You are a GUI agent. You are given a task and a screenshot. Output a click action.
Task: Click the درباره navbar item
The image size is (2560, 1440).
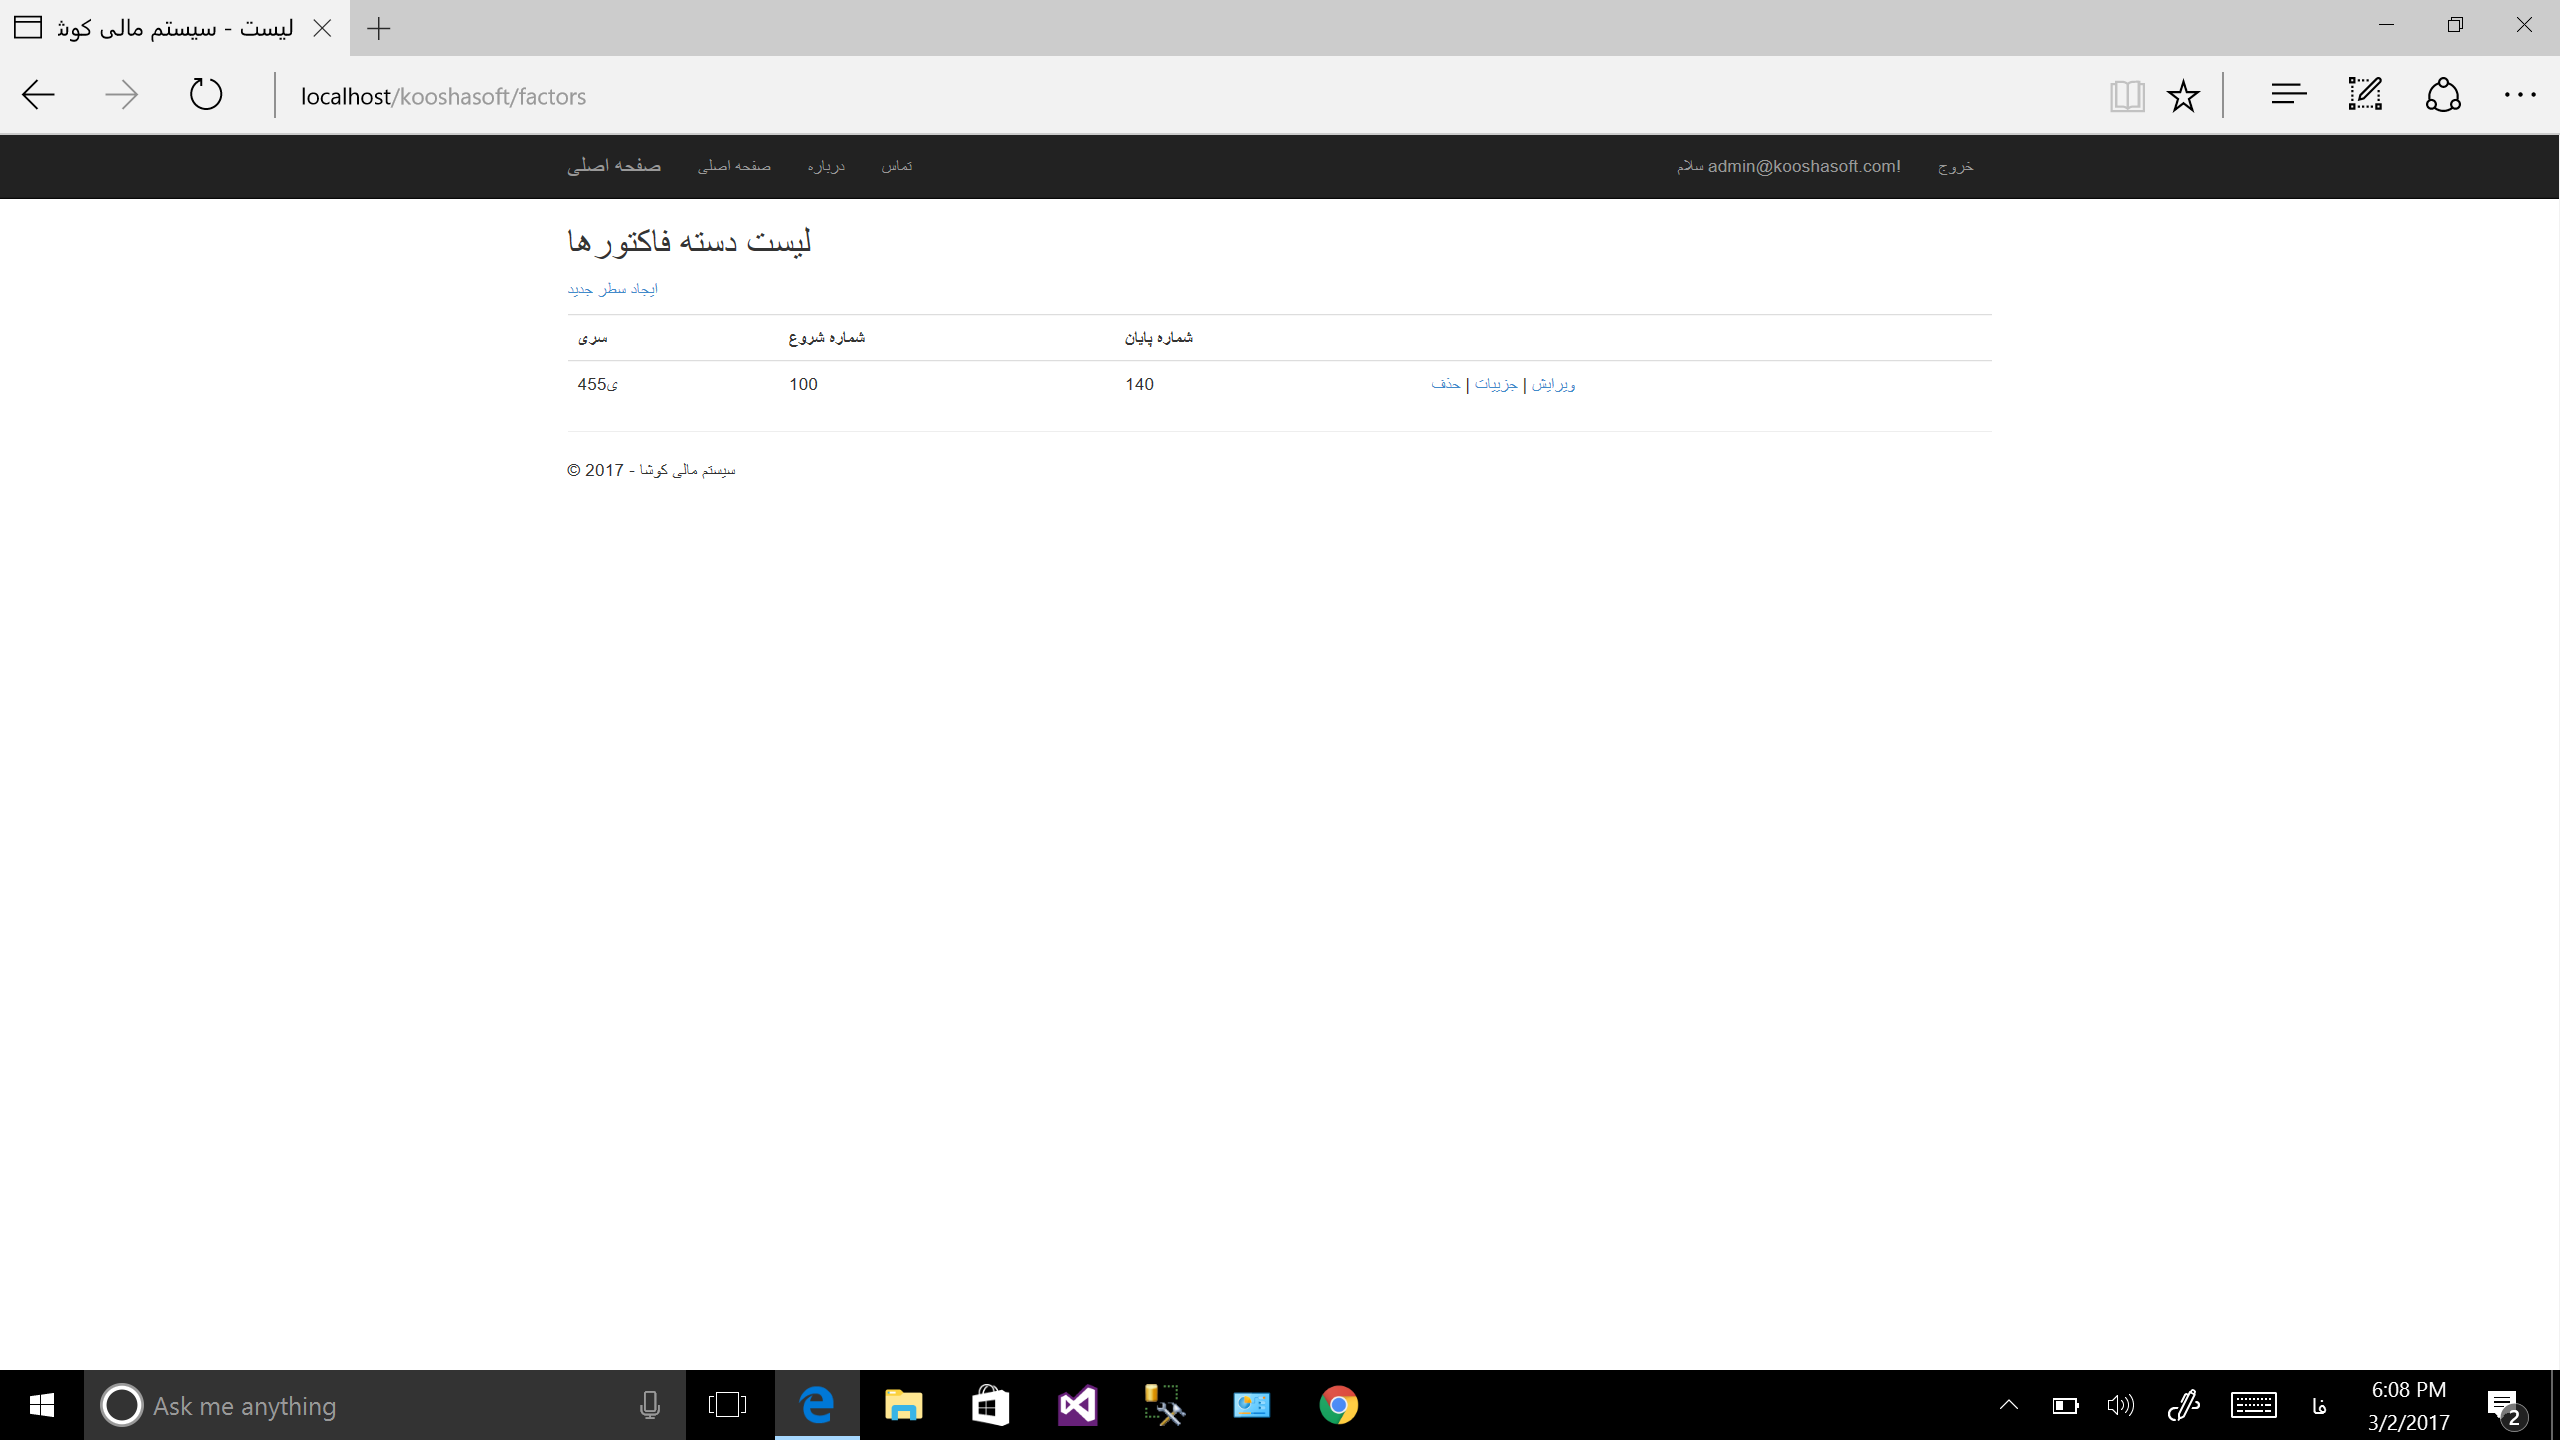pyautogui.click(x=826, y=166)
